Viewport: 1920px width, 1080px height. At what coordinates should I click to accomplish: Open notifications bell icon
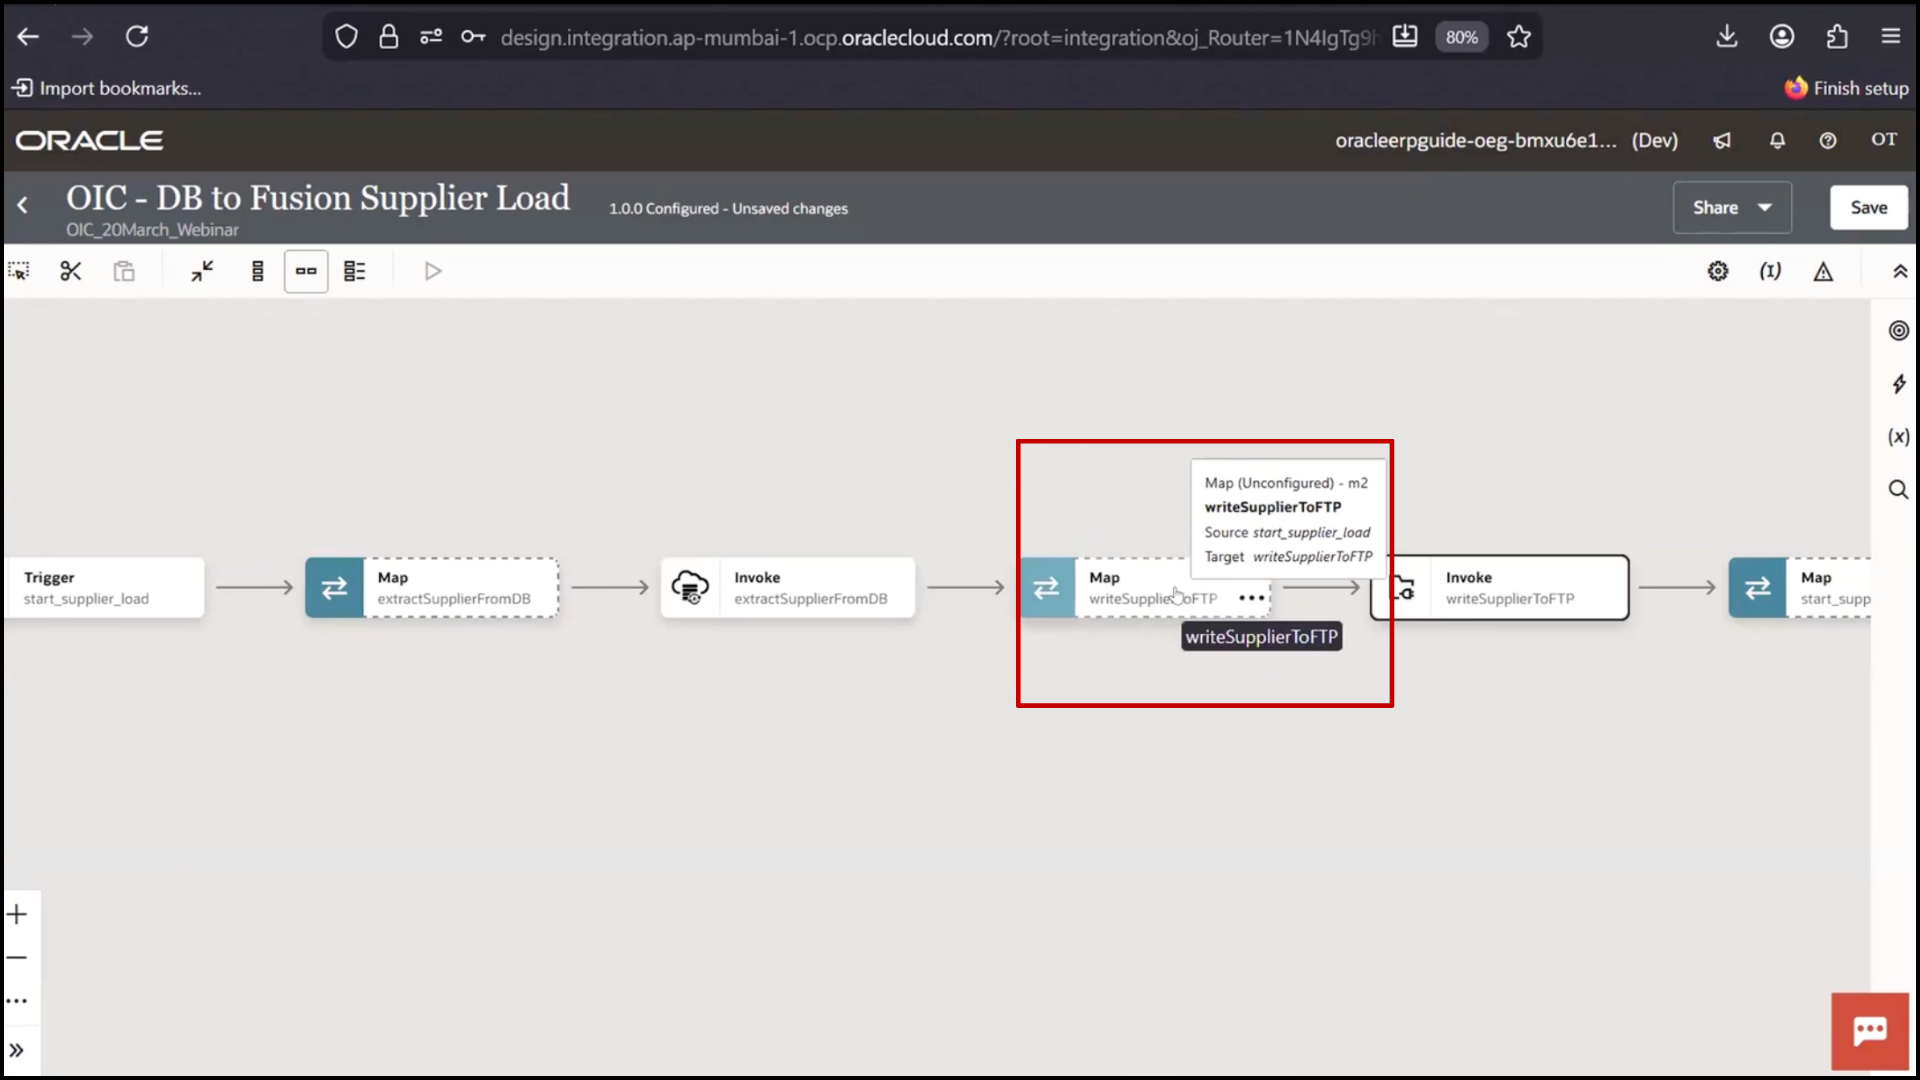1777,140
